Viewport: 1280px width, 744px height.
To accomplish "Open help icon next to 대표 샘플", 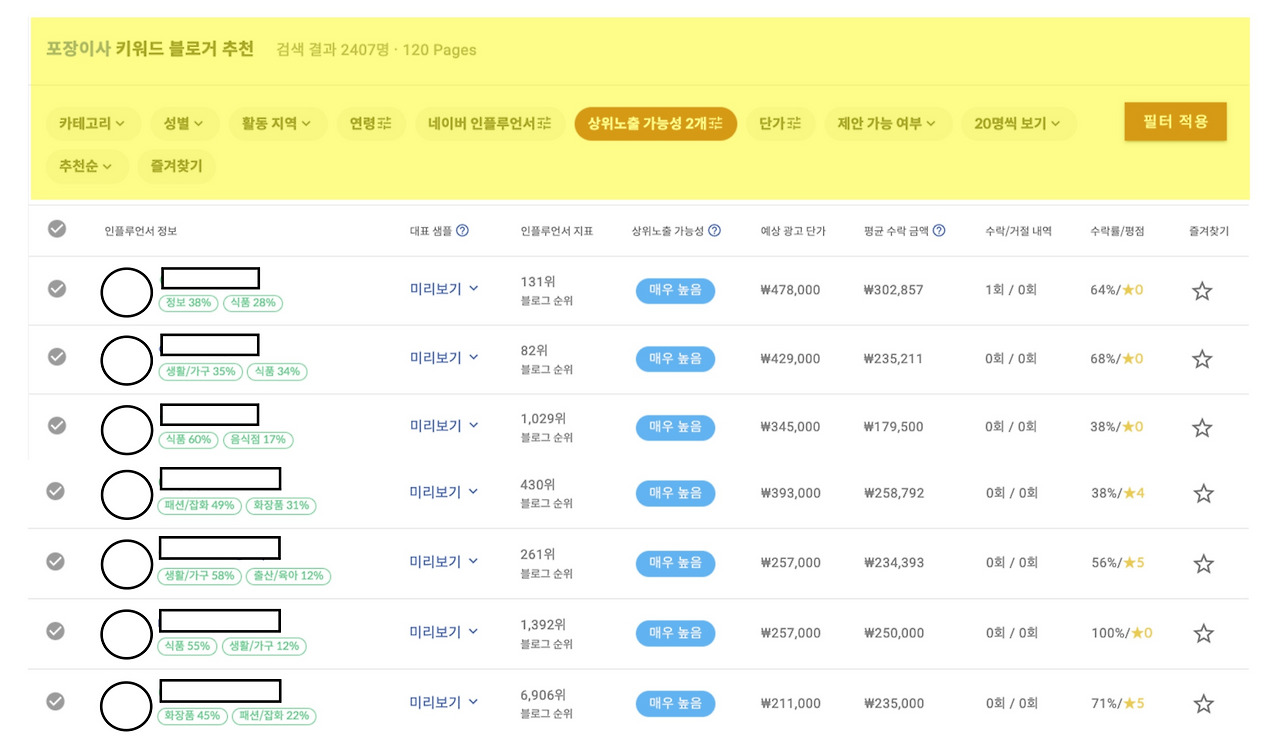I will point(462,231).
